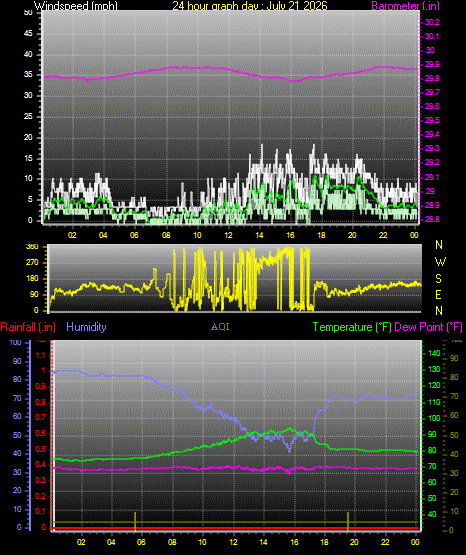Screen dimensions: 466x555
Task: Click the 110 value on the green temperature axis
Action: [x=434, y=402]
